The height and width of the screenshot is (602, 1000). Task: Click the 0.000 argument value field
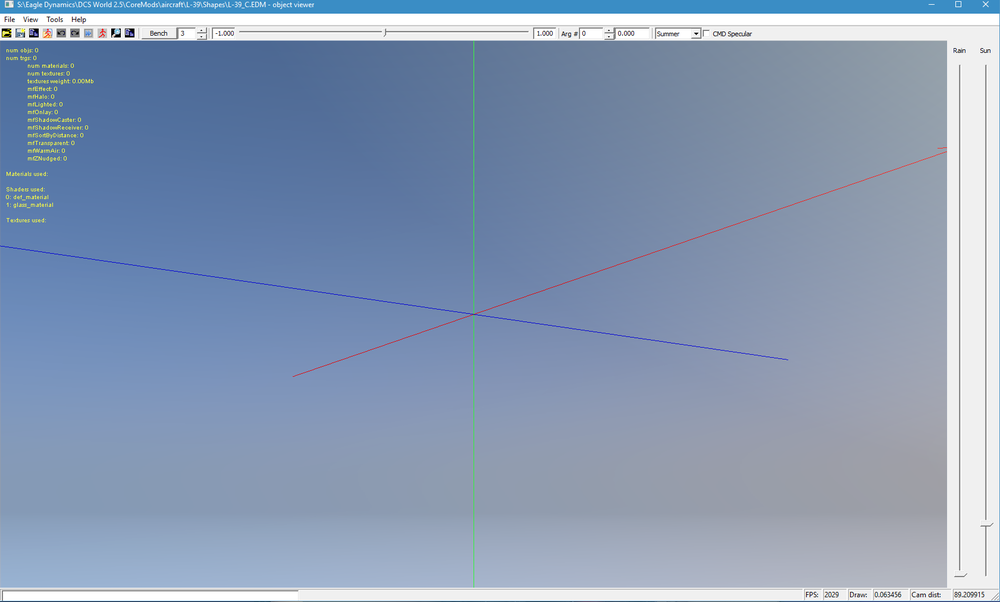coord(632,33)
